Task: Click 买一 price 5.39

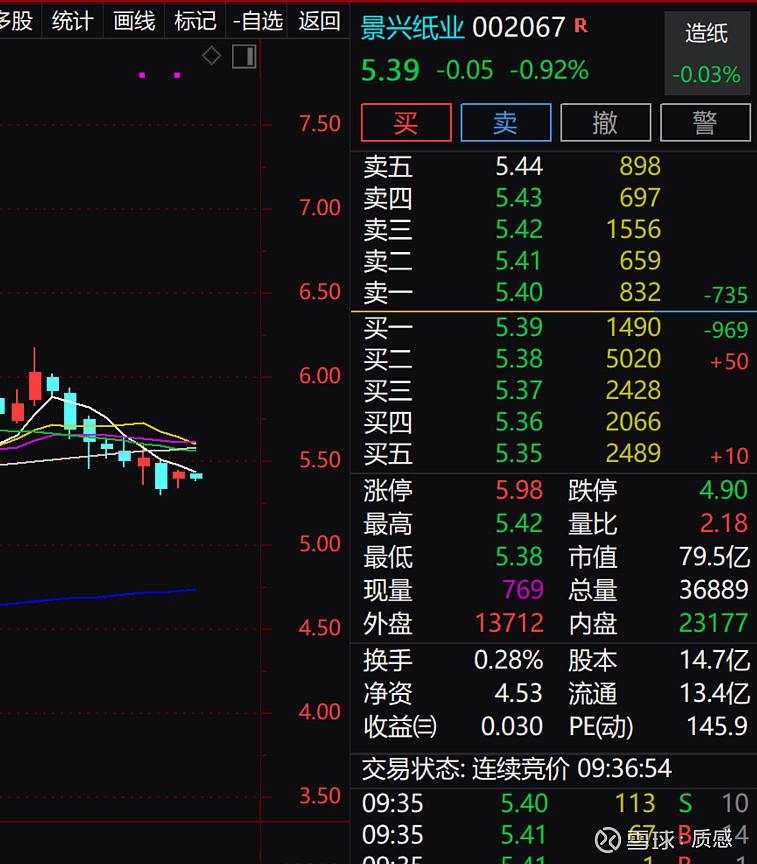Action: click(519, 327)
